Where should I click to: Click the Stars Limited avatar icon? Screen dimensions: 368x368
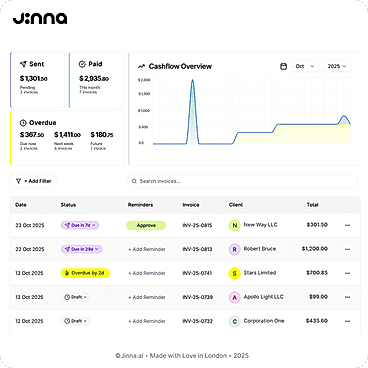coord(234,273)
